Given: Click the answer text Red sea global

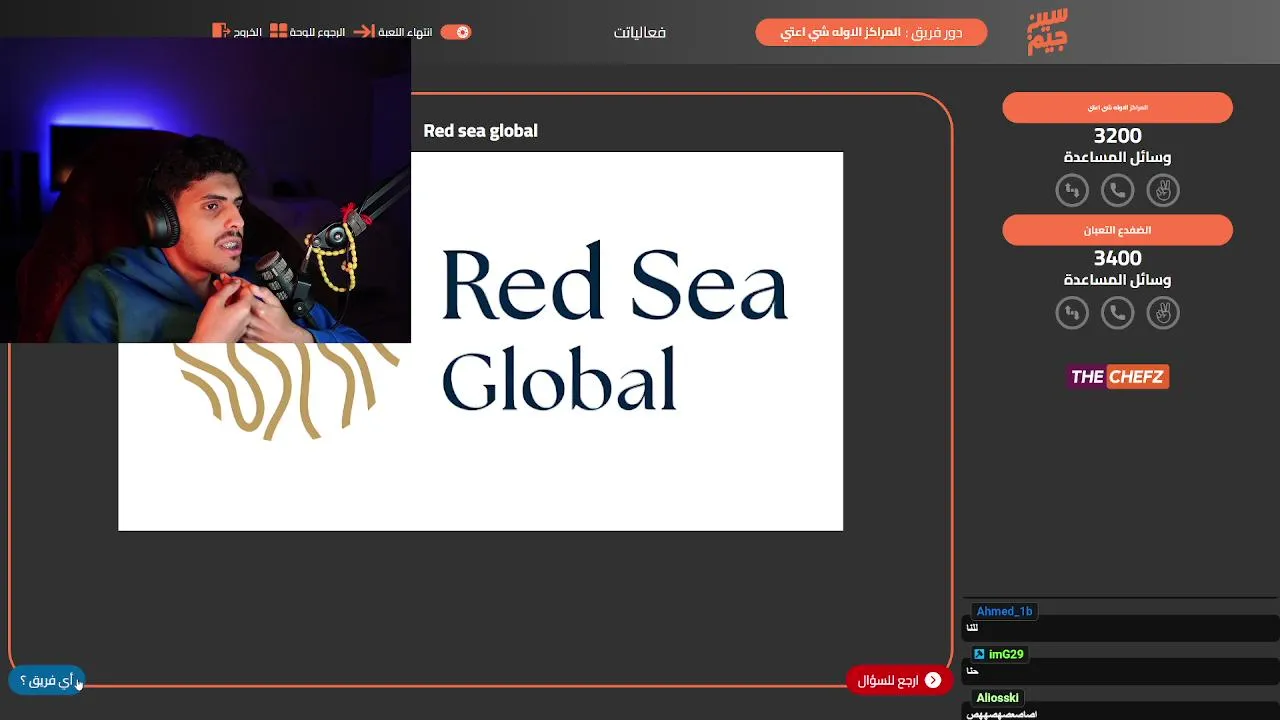Looking at the screenshot, I should (480, 131).
